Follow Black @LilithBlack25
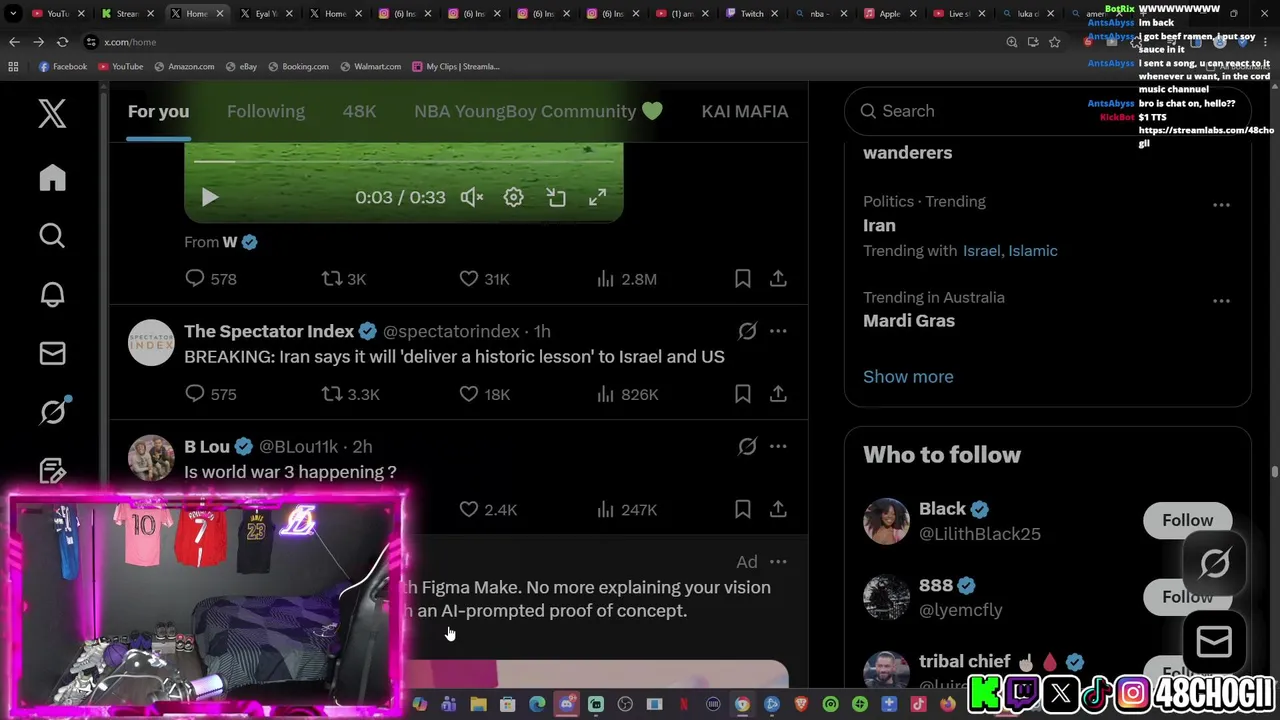Screen dimensions: 1280x720 pos(1187,520)
